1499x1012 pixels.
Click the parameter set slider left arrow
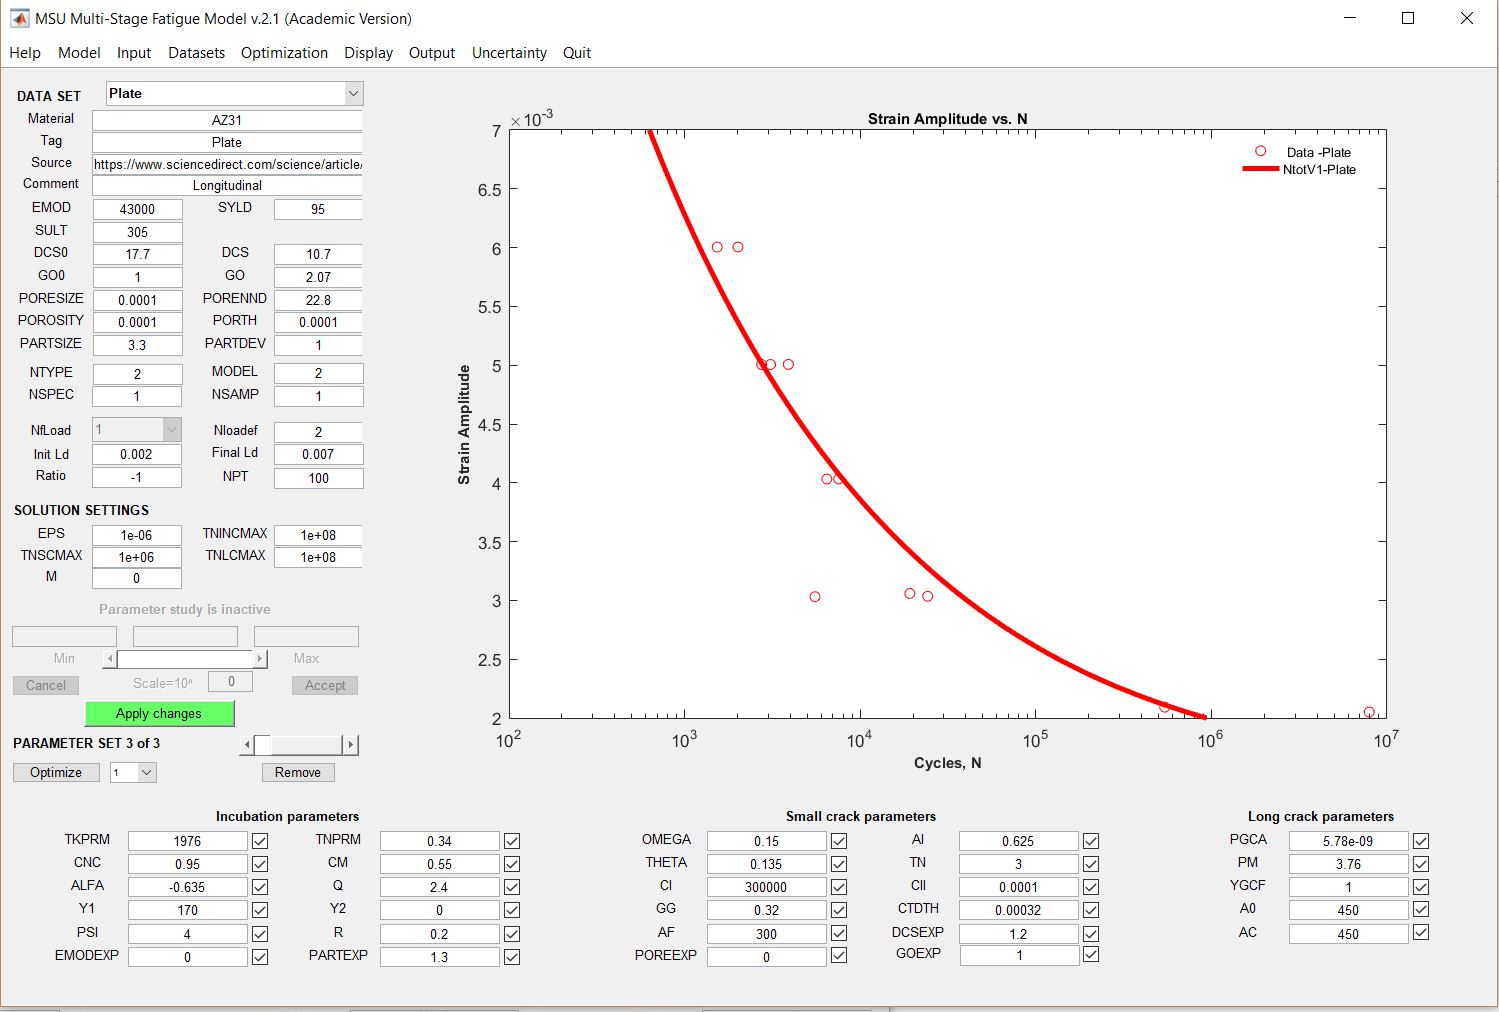point(248,745)
